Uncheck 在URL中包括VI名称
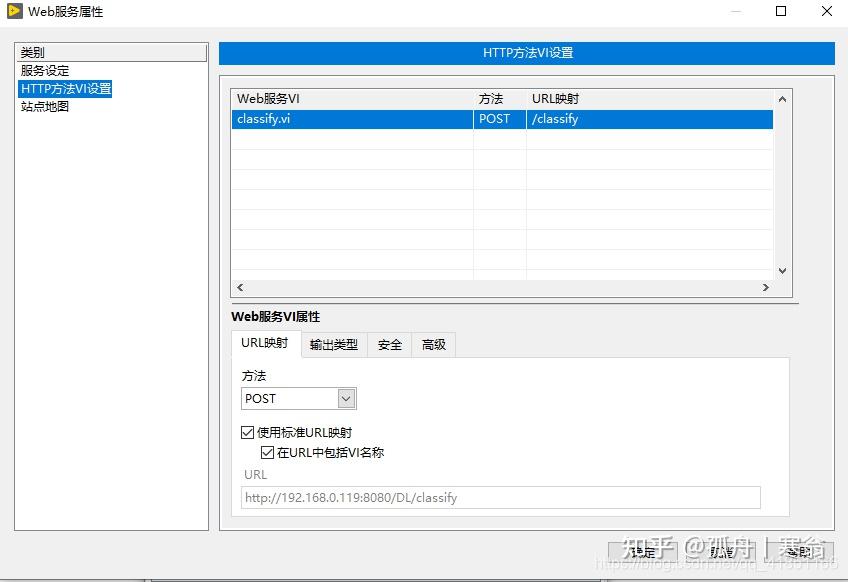Image resolution: width=848 pixels, height=582 pixels. [x=267, y=452]
